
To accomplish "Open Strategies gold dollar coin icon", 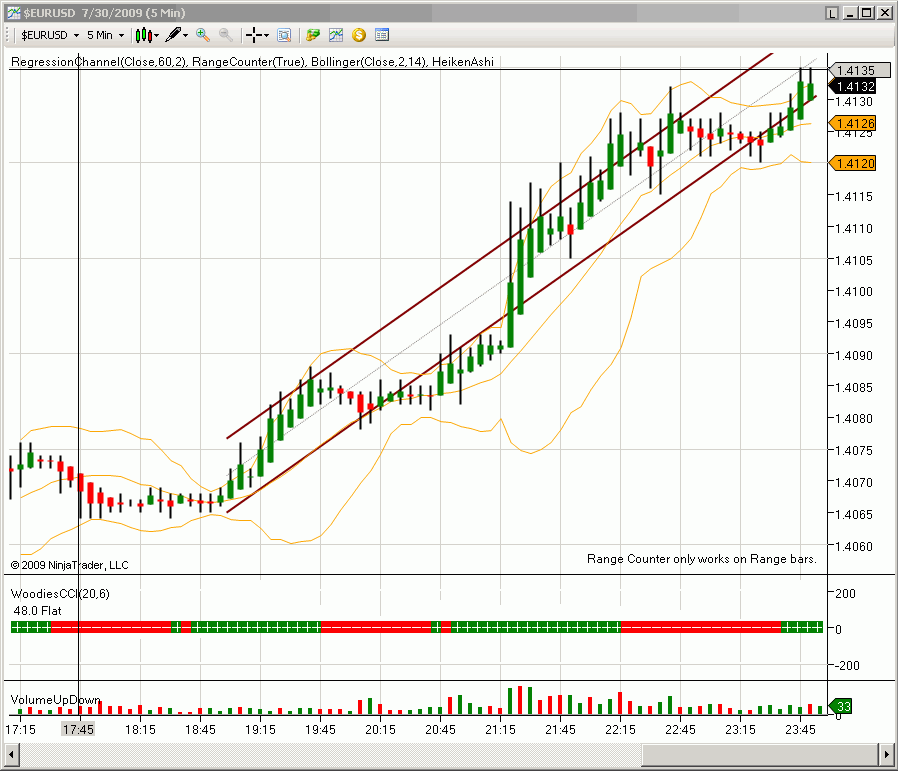I will (x=359, y=36).
